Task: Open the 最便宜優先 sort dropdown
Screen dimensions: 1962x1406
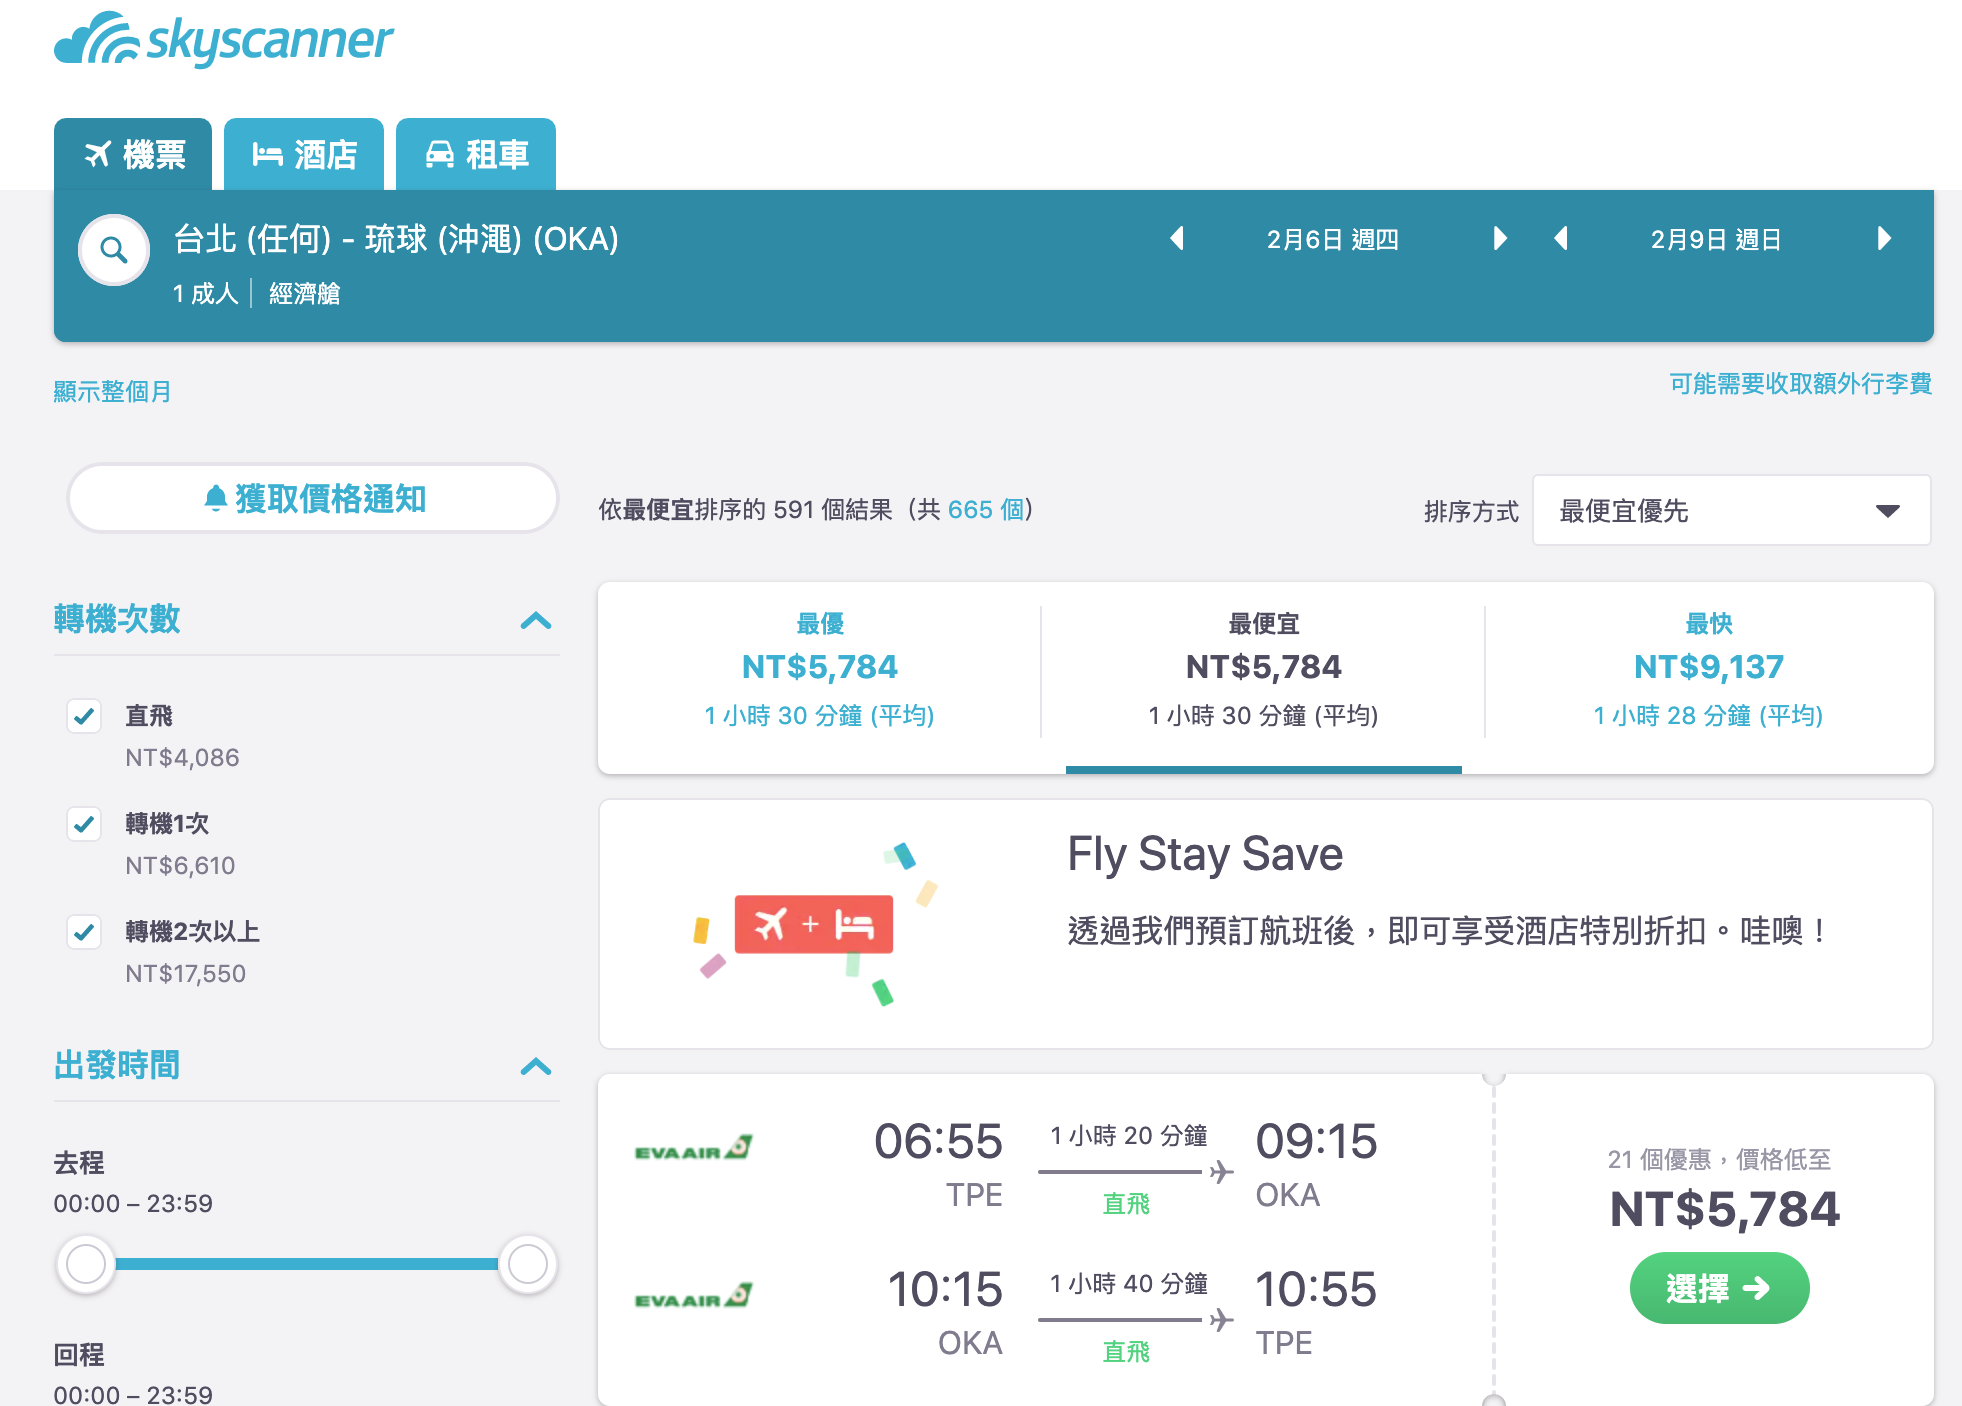Action: click(1731, 511)
